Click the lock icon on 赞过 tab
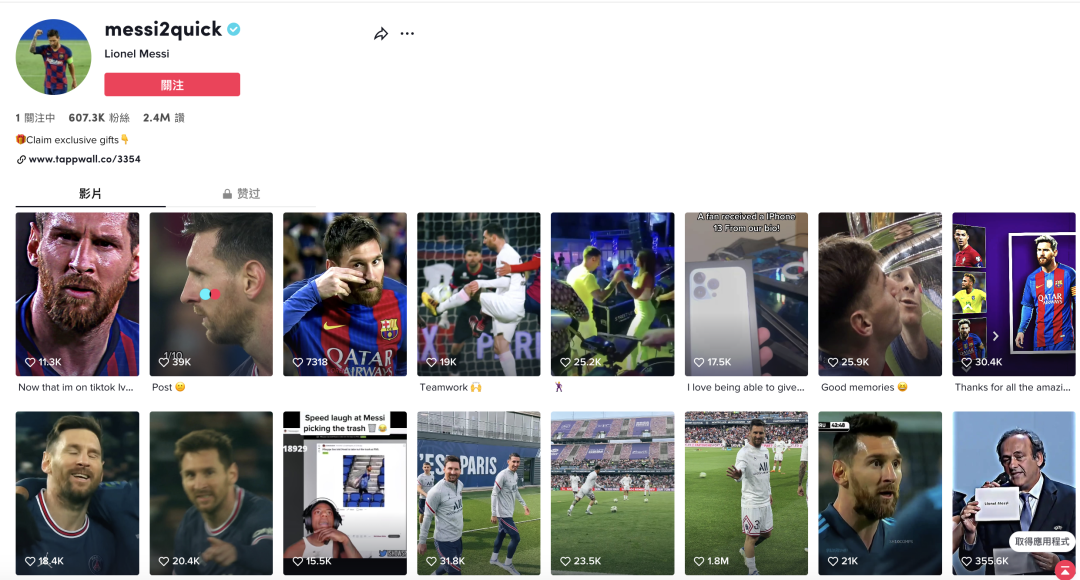 pos(227,194)
